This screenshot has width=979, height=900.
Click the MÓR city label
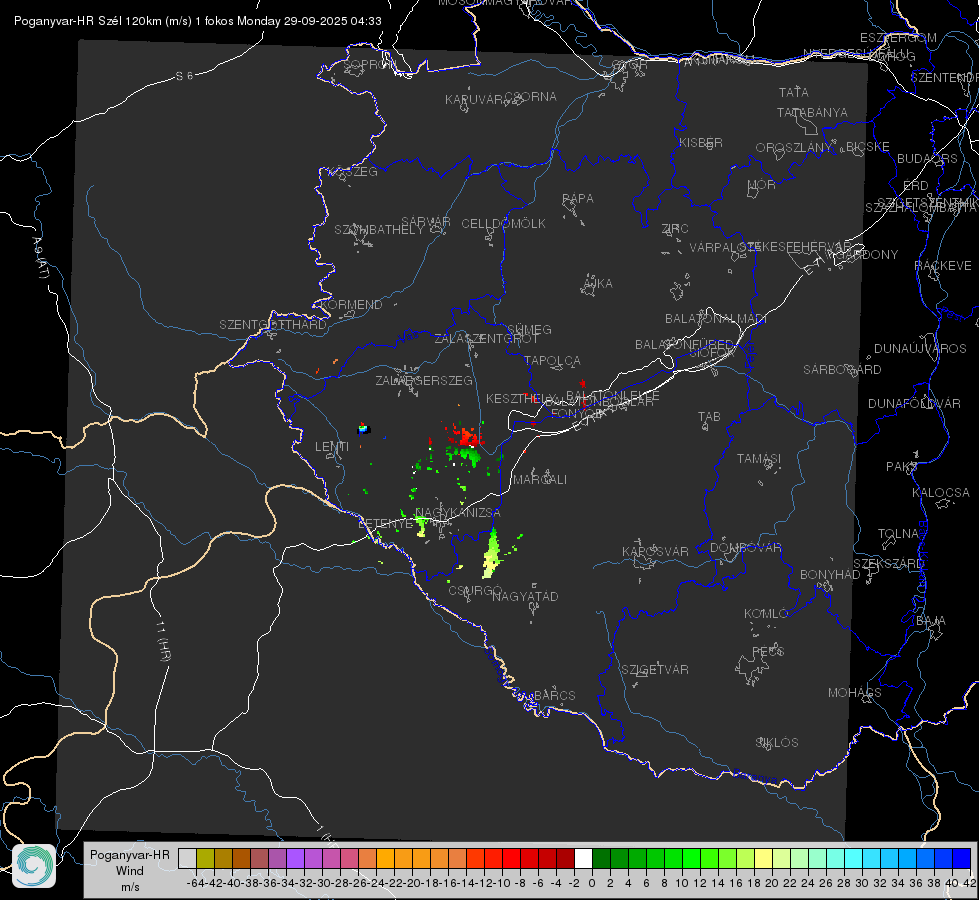tap(762, 185)
